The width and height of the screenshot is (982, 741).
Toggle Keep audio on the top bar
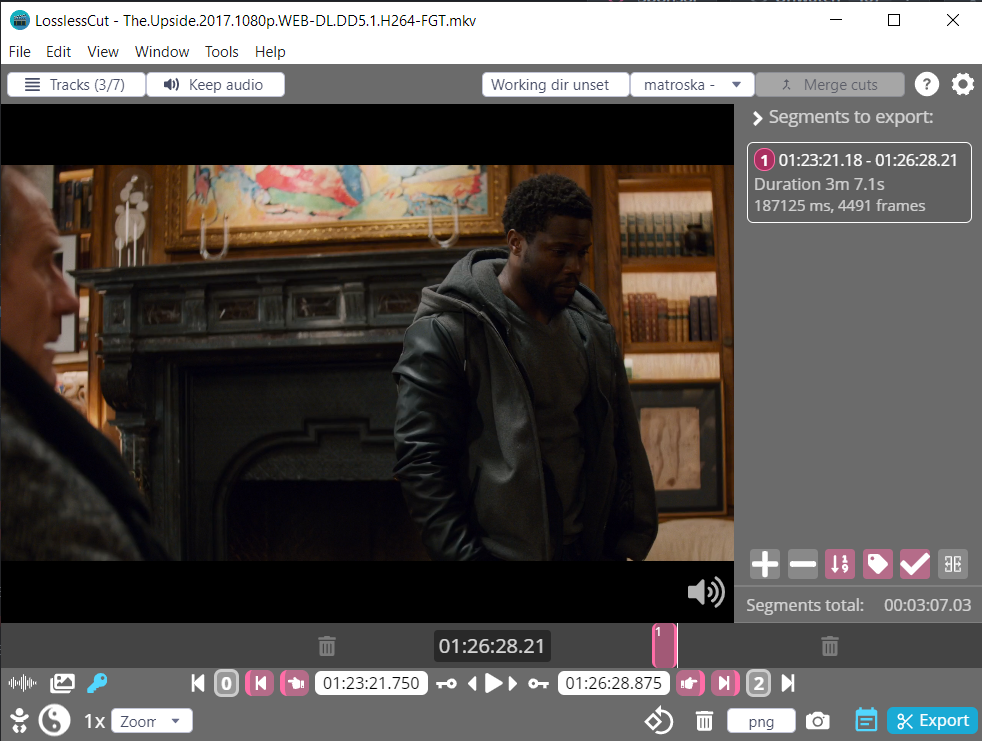tap(215, 84)
